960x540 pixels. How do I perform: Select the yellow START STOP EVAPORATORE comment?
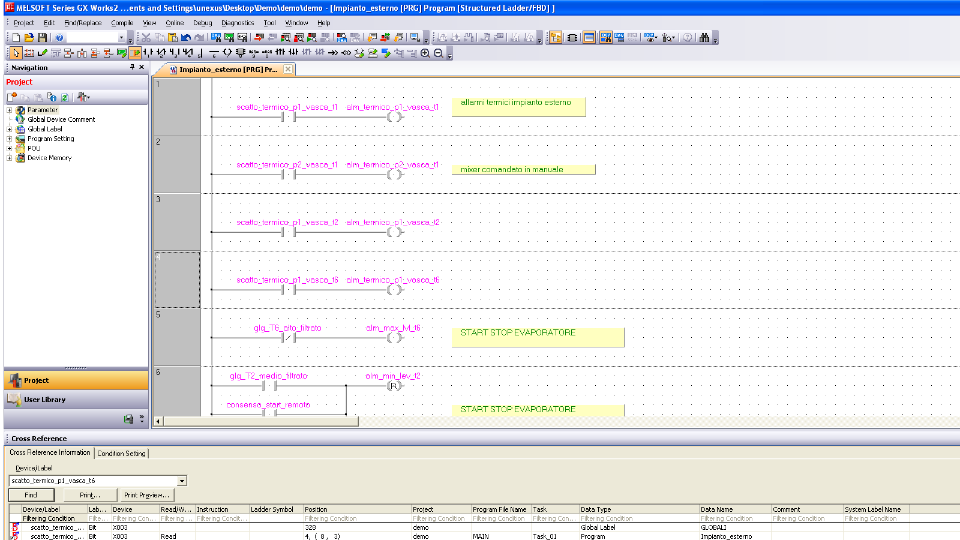pyautogui.click(x=540, y=337)
